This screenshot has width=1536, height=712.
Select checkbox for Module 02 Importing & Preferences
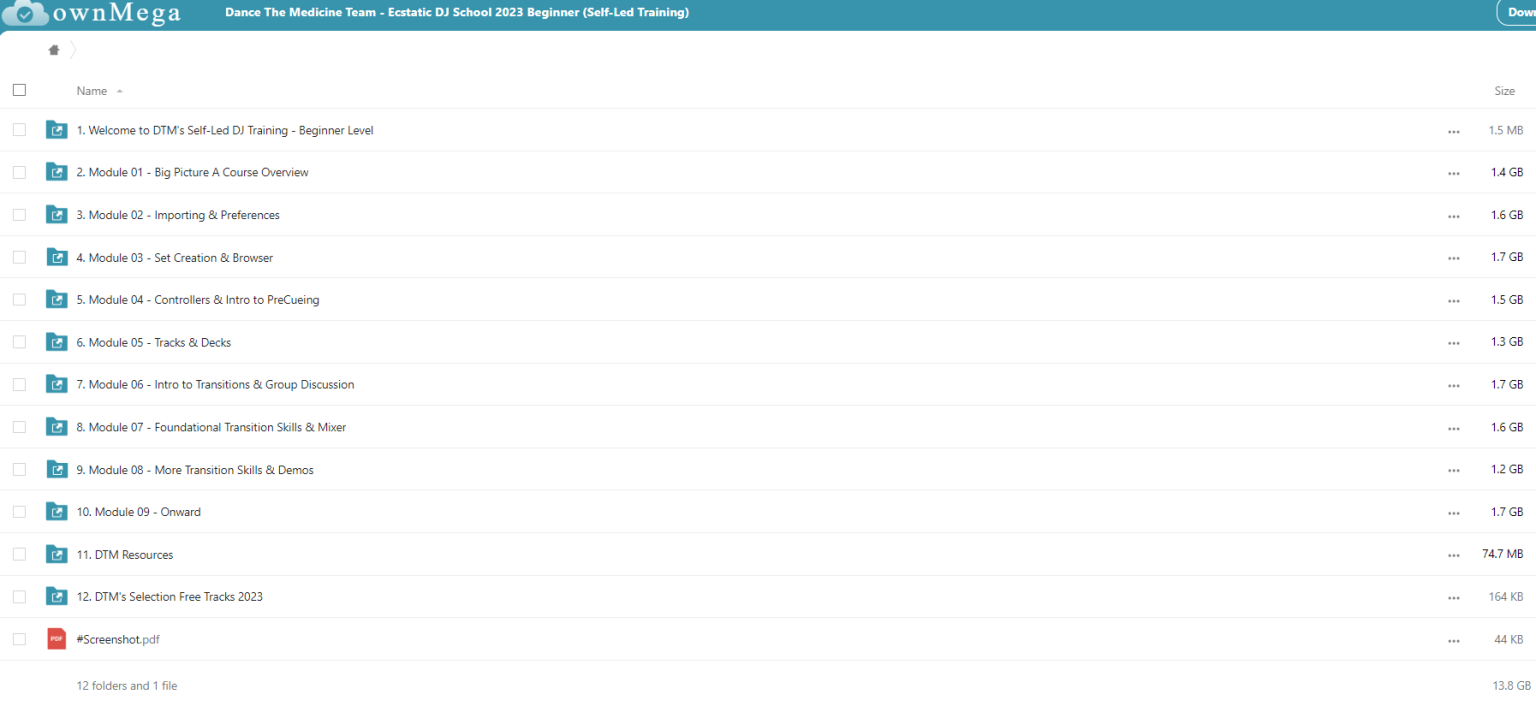pyautogui.click(x=19, y=215)
